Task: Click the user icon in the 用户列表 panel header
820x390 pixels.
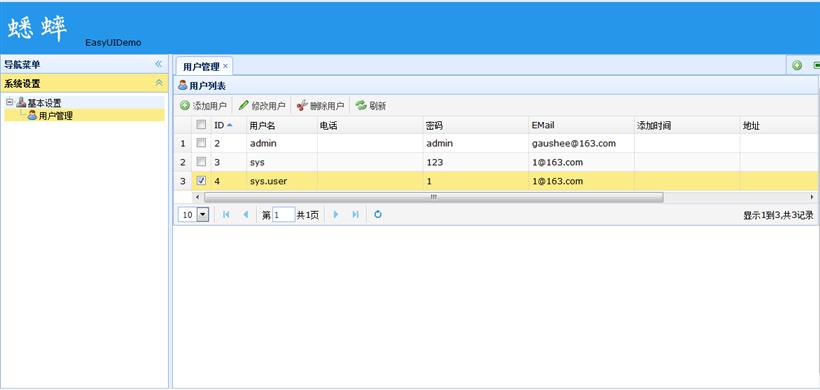Action: tap(183, 85)
